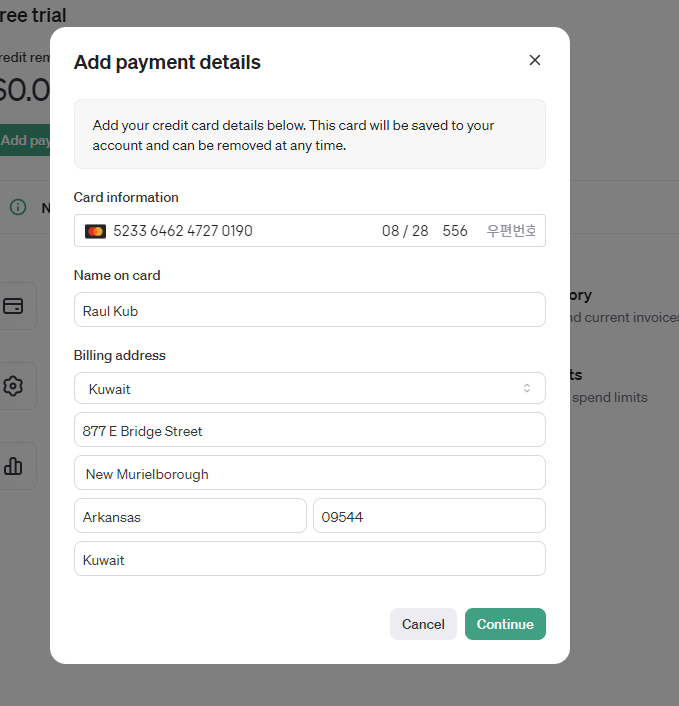Click the postal code placeholder field
The height and width of the screenshot is (706, 679).
tap(511, 231)
